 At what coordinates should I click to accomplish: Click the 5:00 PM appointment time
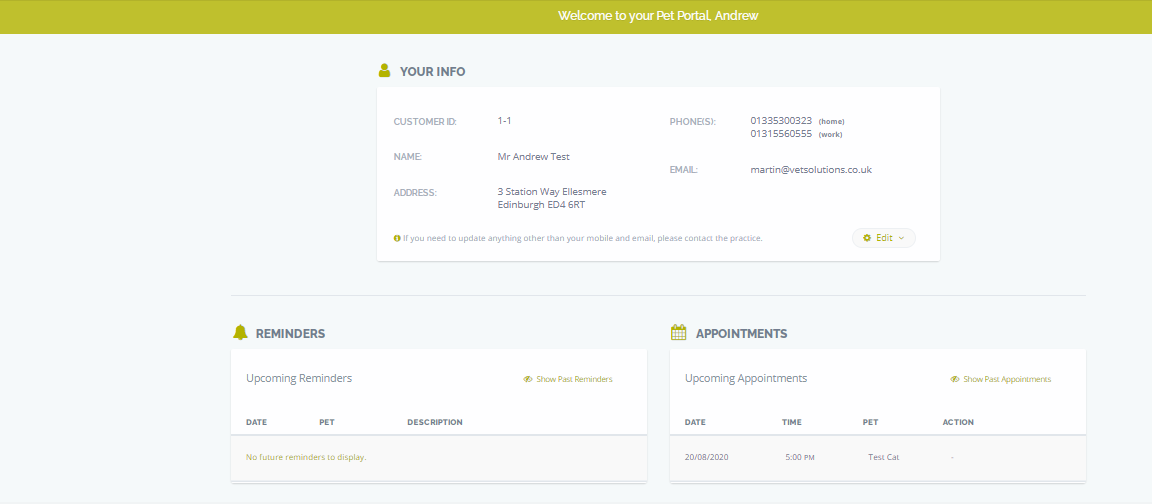pos(800,457)
